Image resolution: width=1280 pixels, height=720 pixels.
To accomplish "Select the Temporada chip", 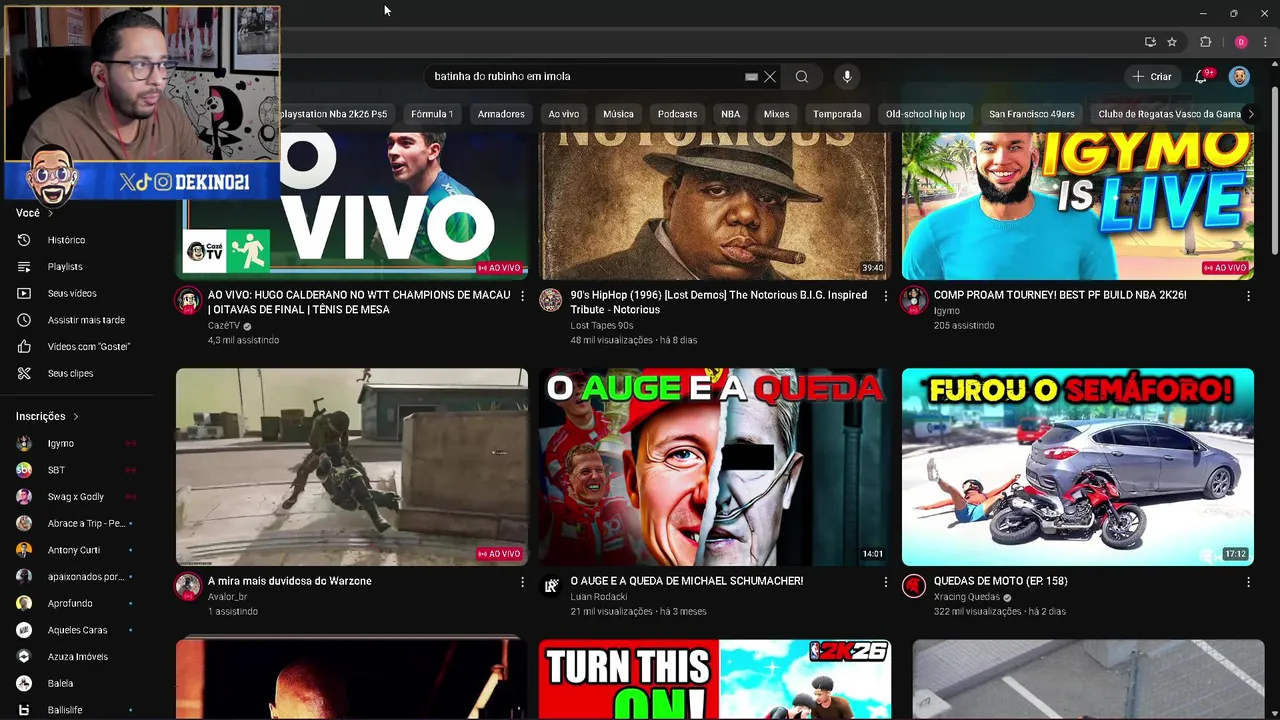I will point(837,114).
